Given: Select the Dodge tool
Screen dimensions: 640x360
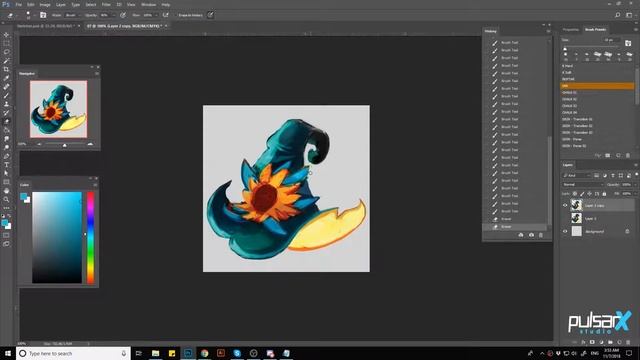Looking at the screenshot, I should (x=6, y=147).
